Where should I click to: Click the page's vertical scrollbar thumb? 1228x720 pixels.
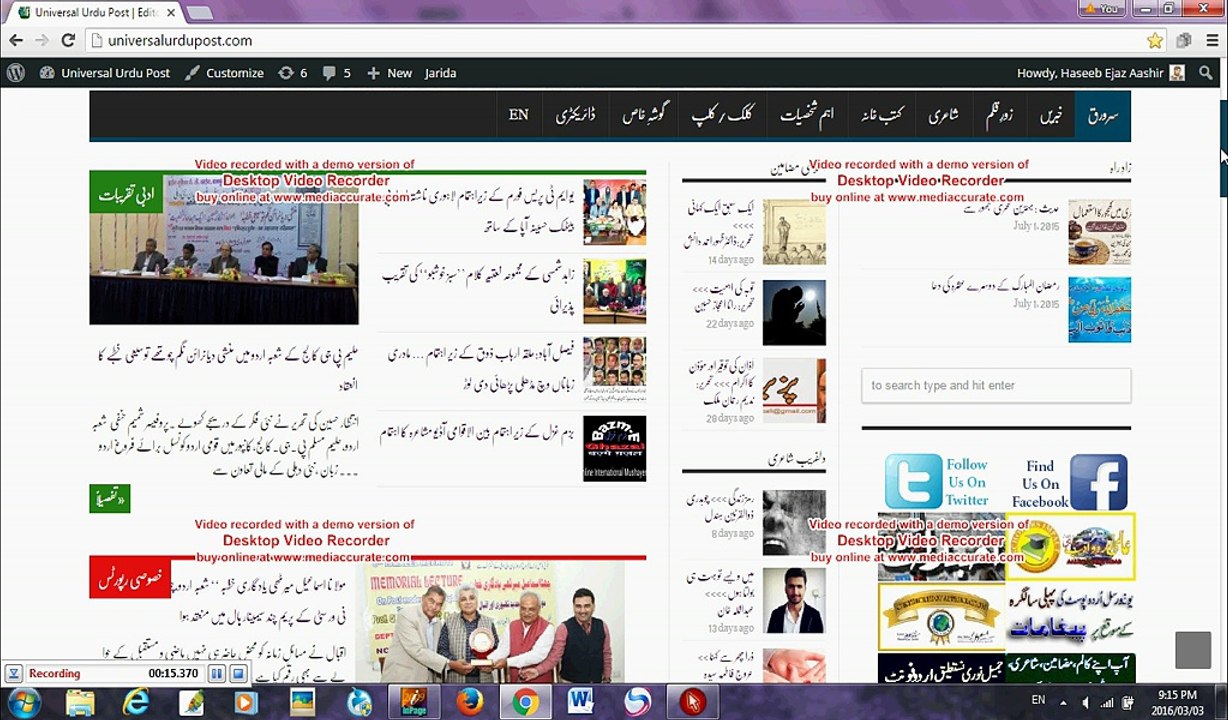pos(1222,148)
